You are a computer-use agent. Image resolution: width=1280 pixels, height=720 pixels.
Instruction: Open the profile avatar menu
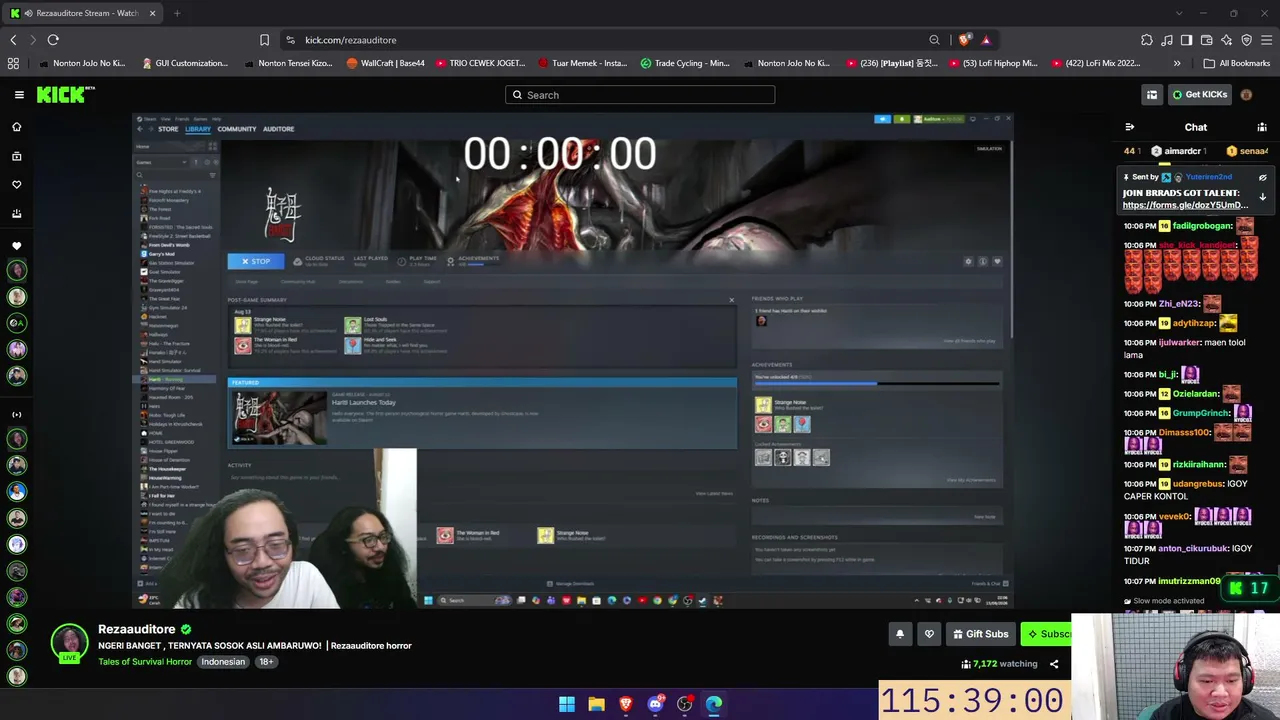1246,95
